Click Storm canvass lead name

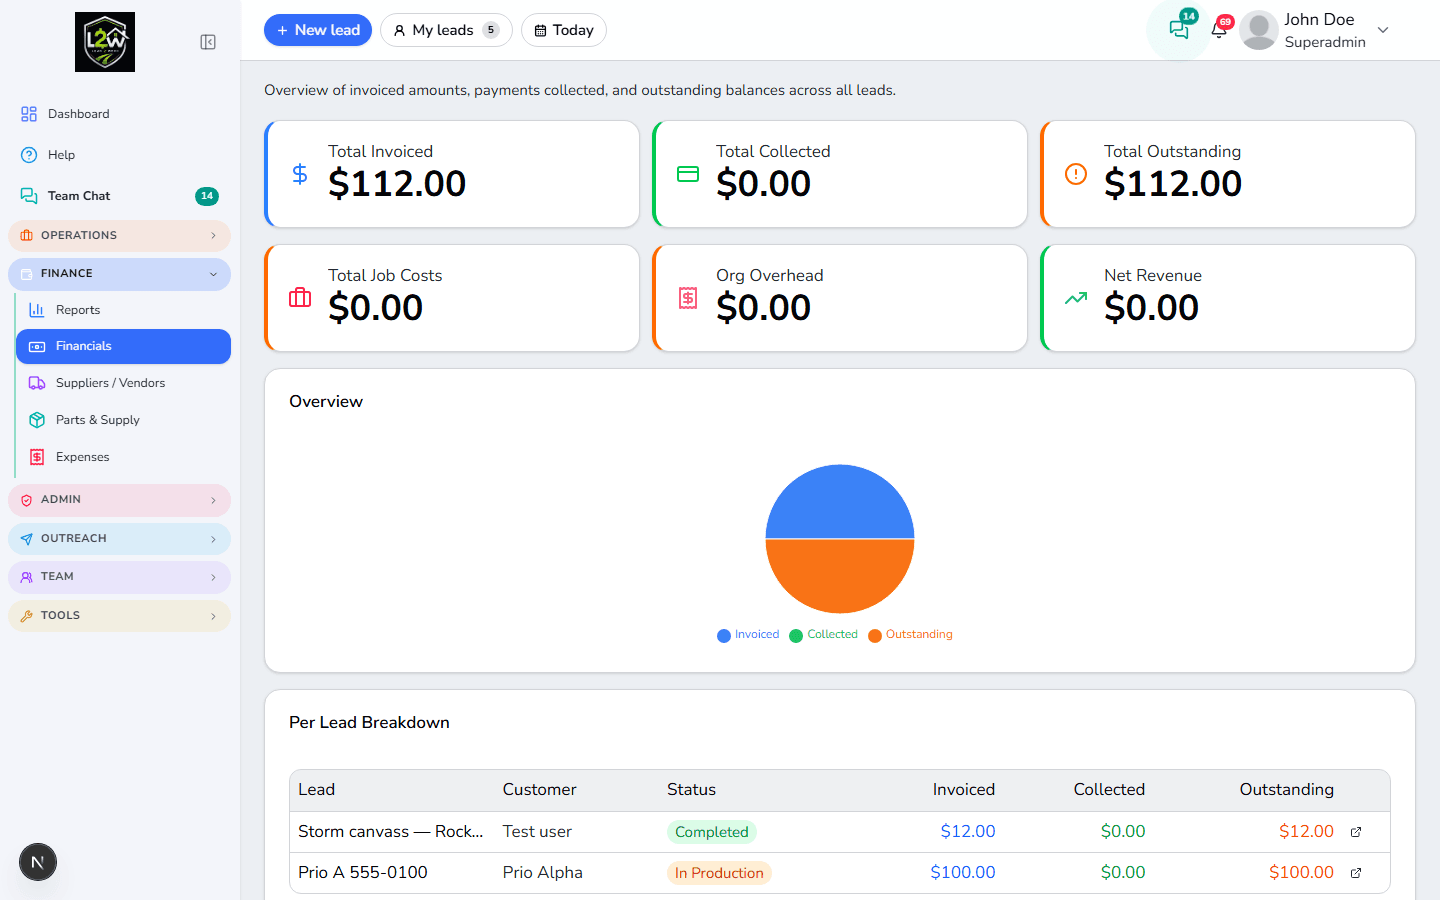click(391, 831)
